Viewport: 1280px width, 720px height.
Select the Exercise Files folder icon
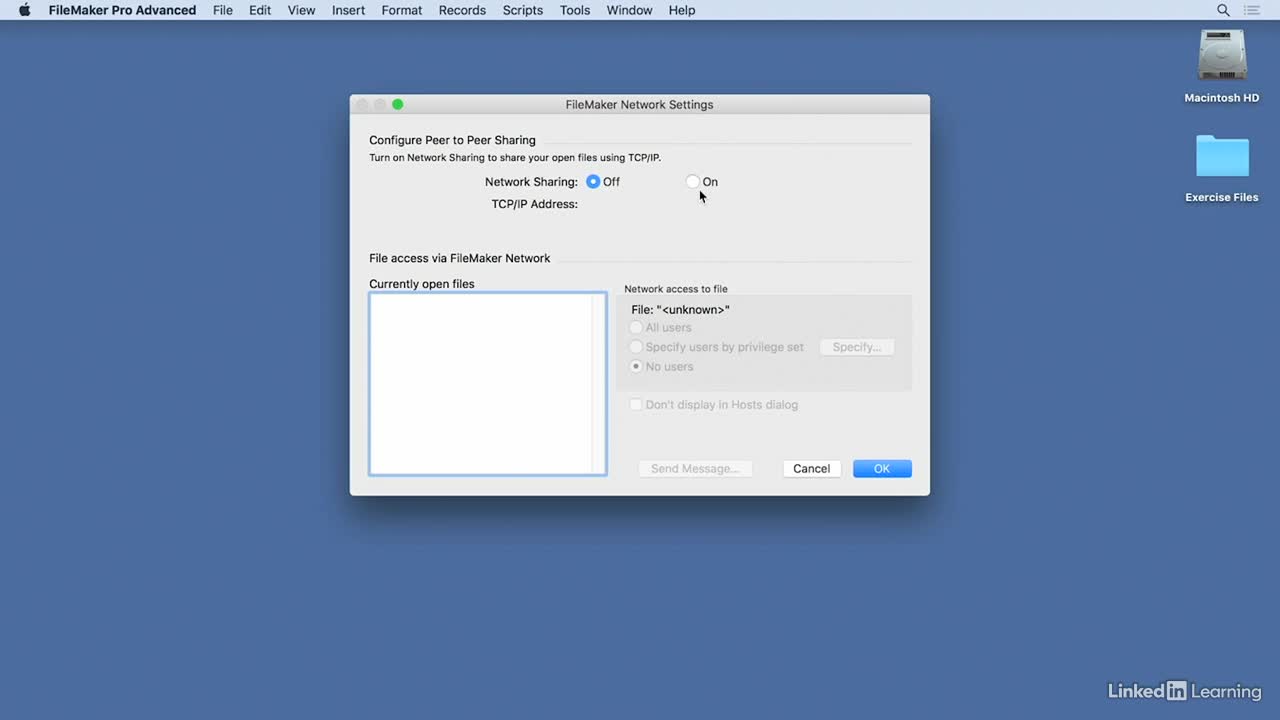[1222, 156]
